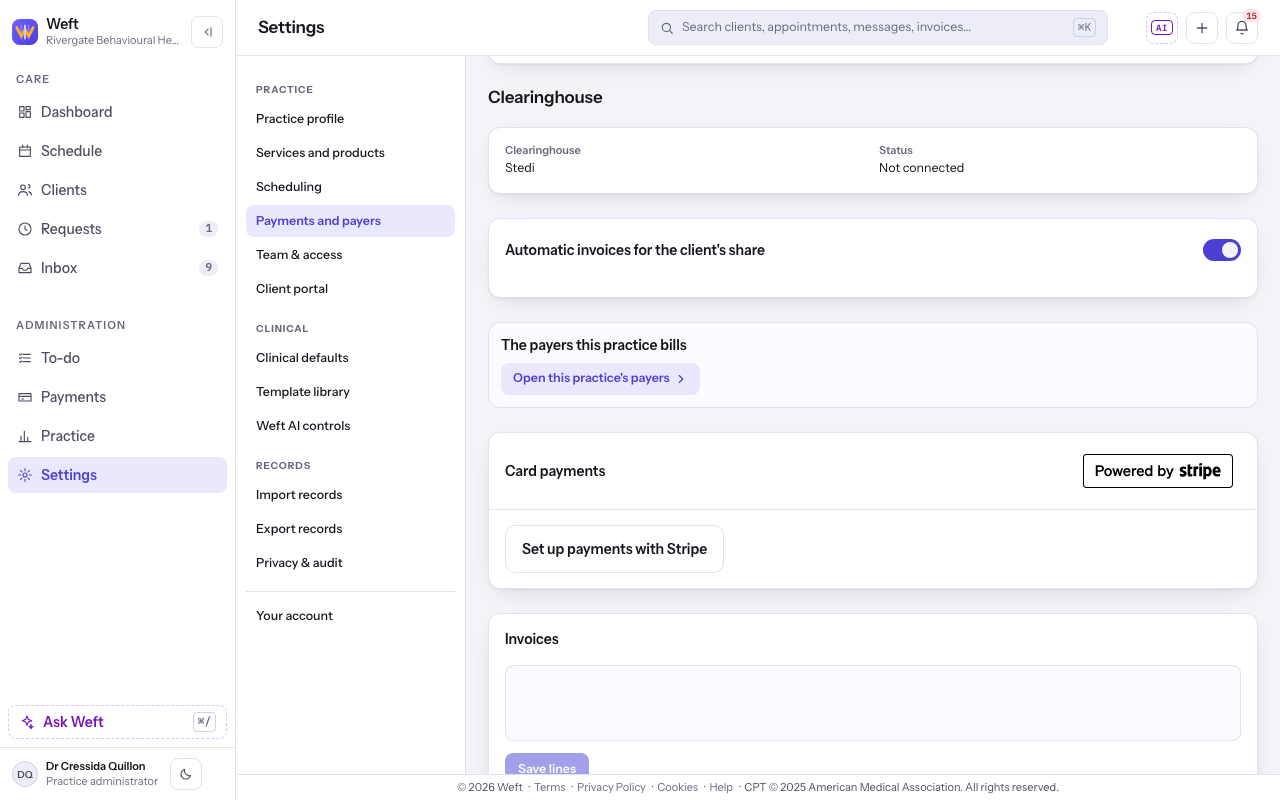Image resolution: width=1280 pixels, height=800 pixels.
Task: Click the Ask Weft sparkle icon
Action: click(x=28, y=722)
